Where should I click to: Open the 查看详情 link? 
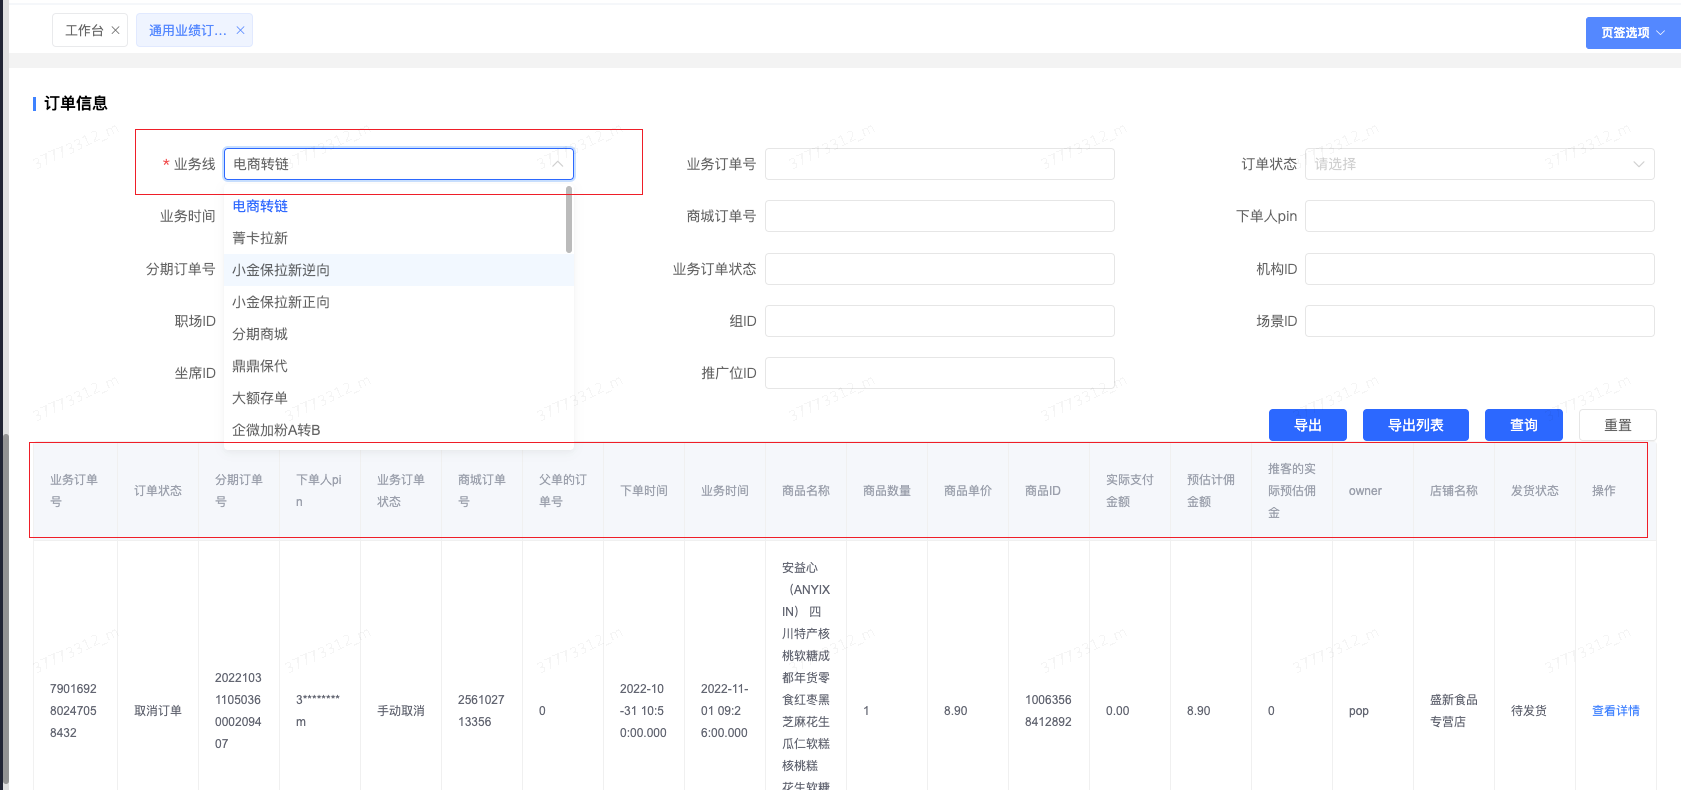coord(1615,711)
